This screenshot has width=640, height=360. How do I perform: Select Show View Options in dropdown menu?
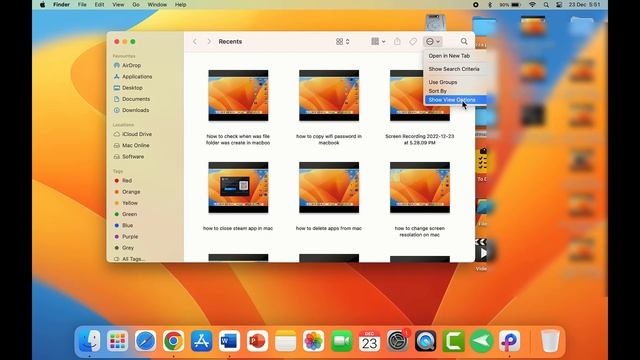click(456, 100)
